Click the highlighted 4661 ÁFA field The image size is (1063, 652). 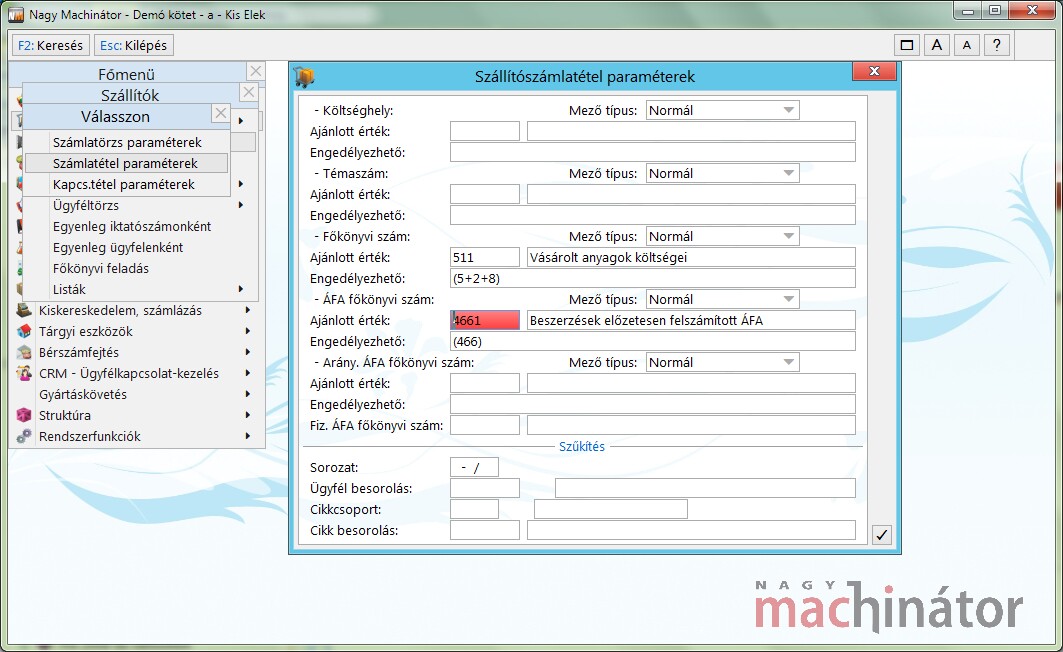pyautogui.click(x=485, y=321)
